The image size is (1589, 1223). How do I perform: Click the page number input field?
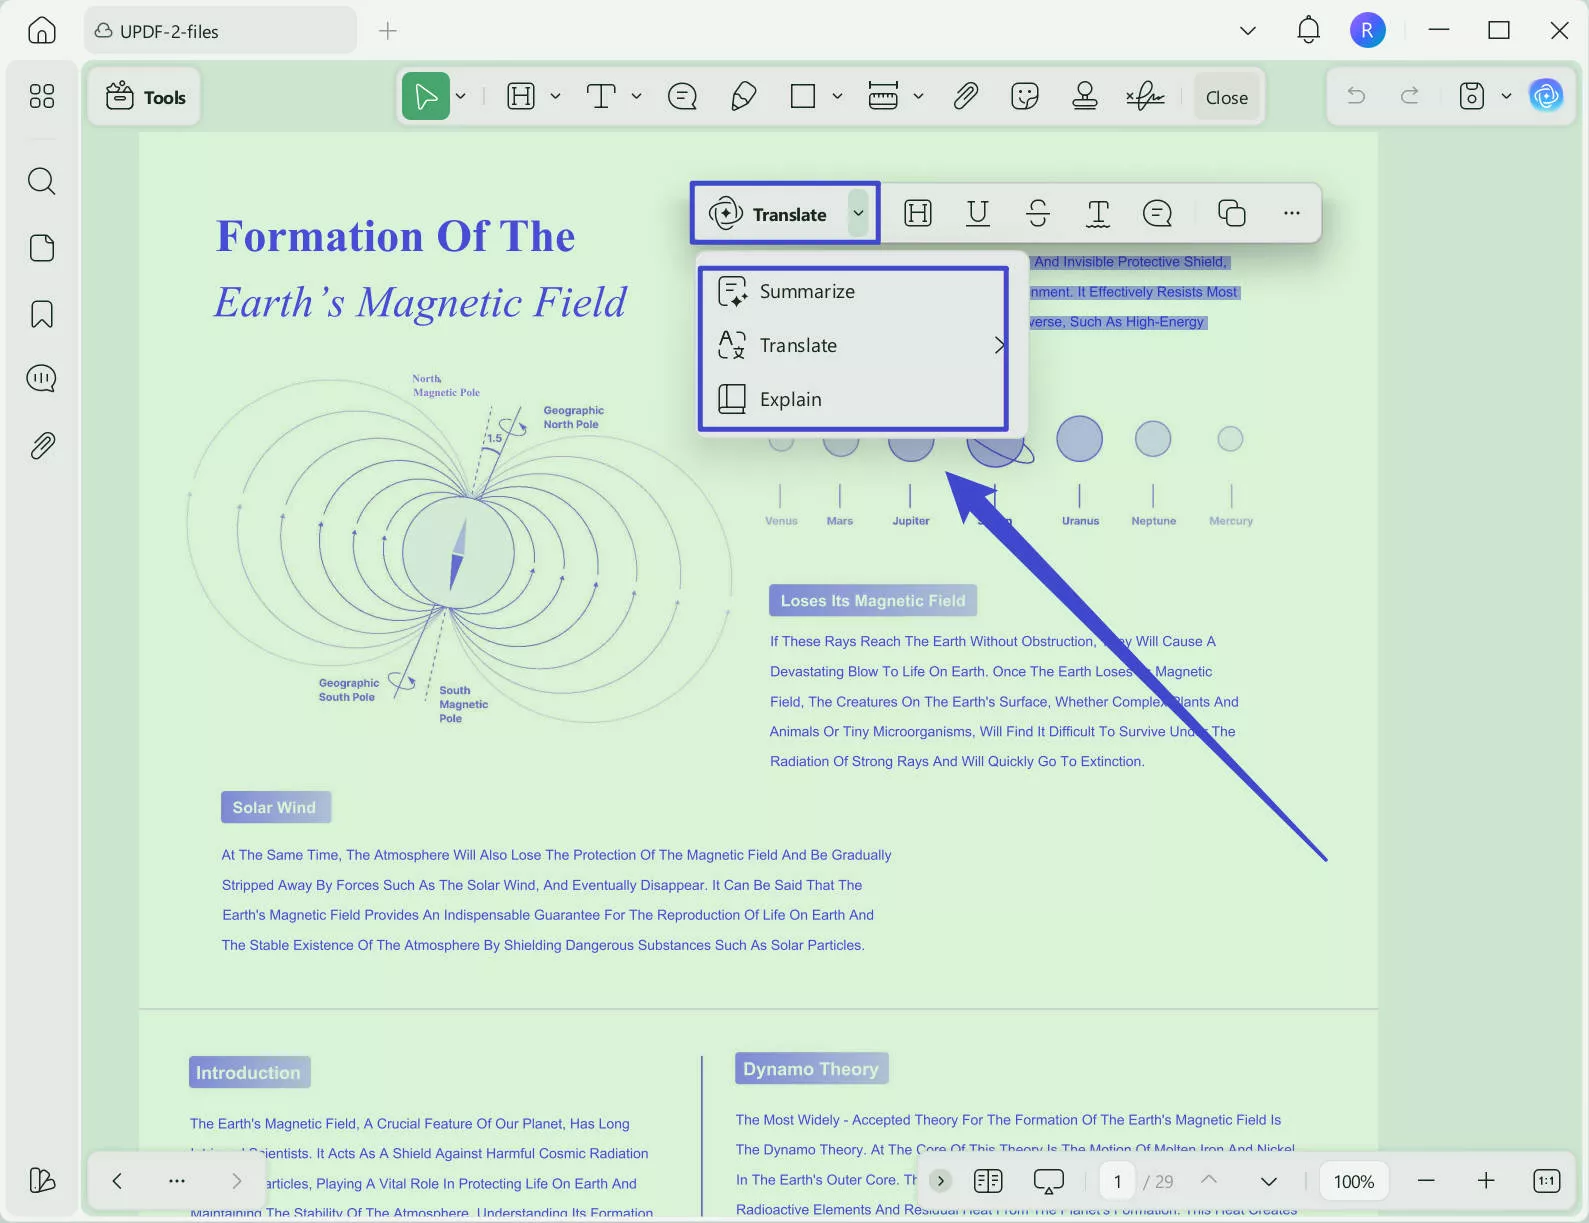(x=1117, y=1181)
